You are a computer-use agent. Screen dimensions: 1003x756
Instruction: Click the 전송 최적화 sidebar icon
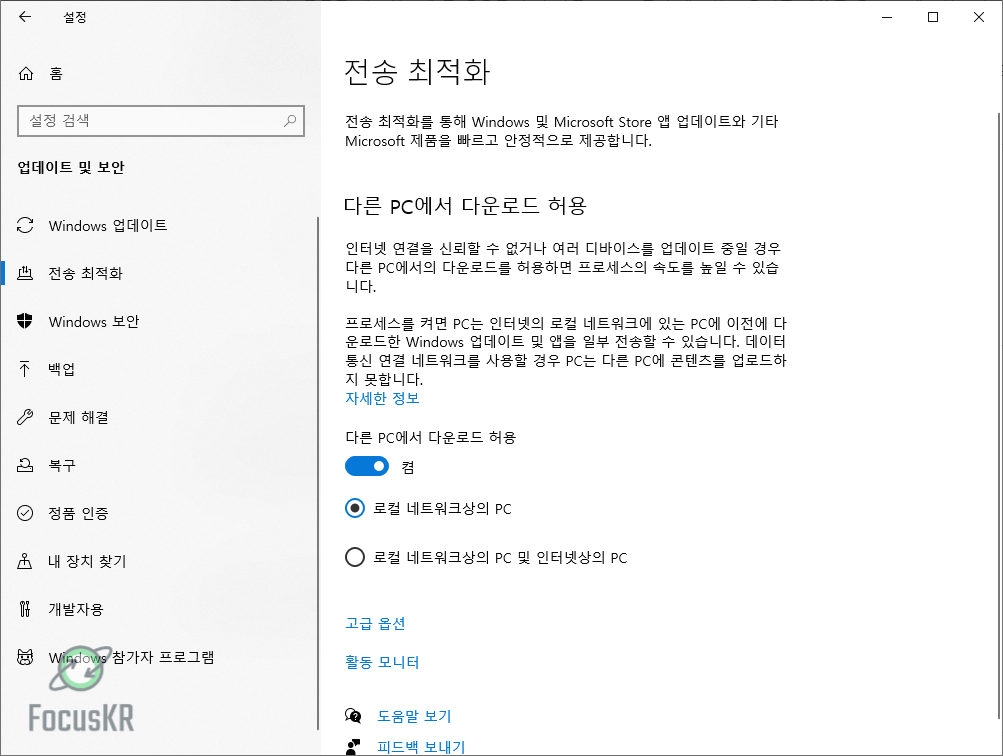tap(25, 273)
